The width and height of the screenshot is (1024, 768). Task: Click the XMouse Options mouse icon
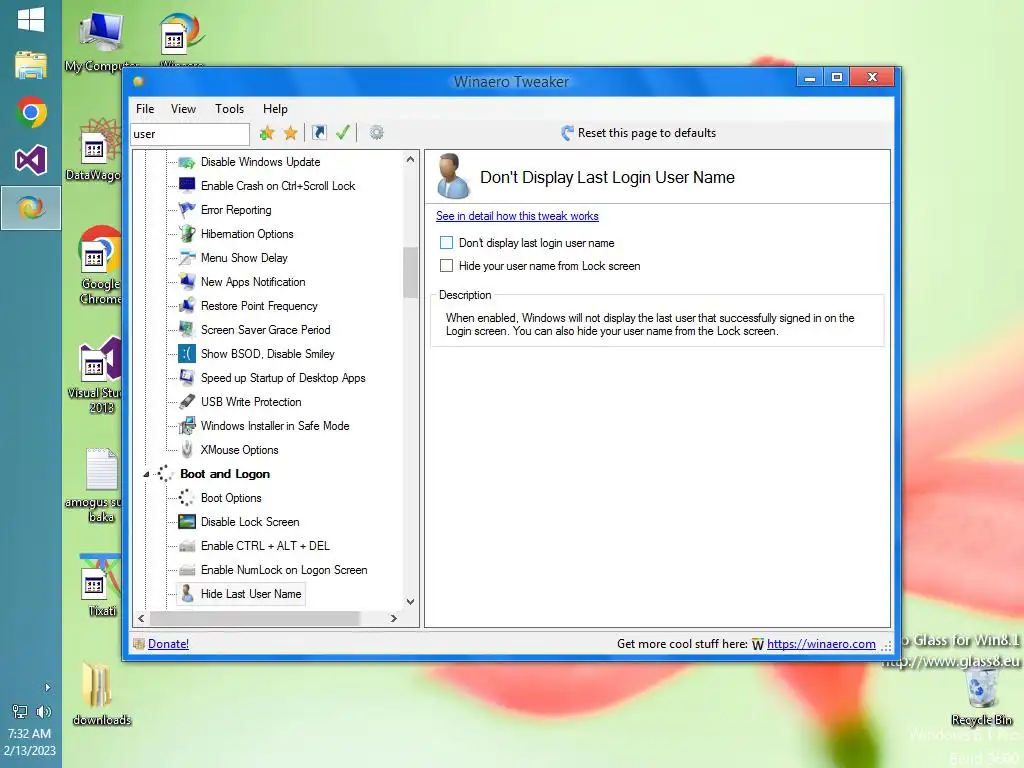187,450
